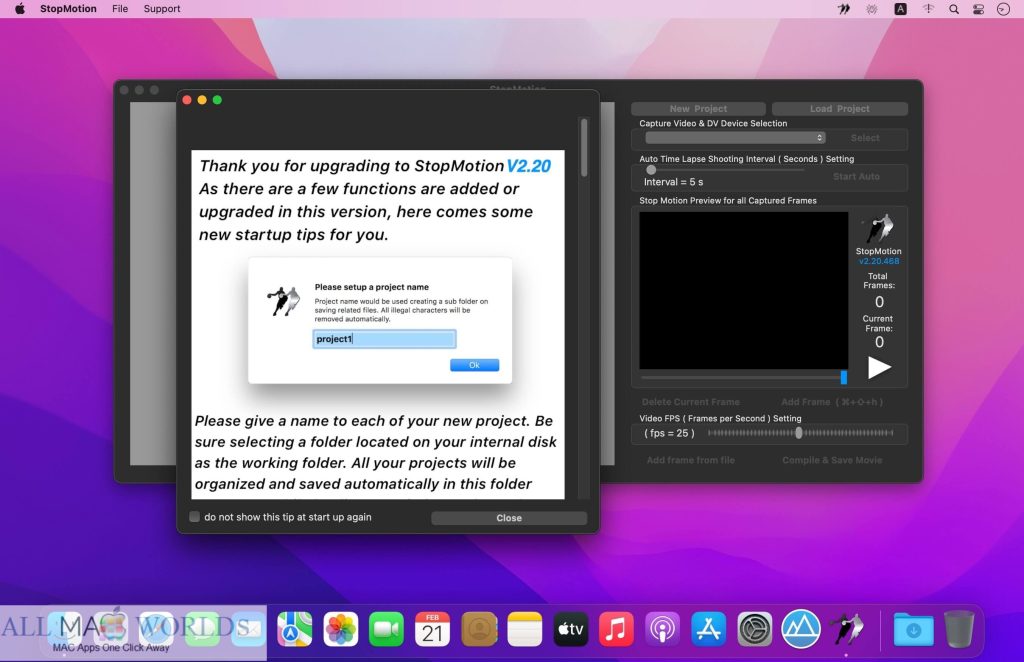The image size is (1024, 662).
Task: Close the startup tips window
Action: point(509,518)
